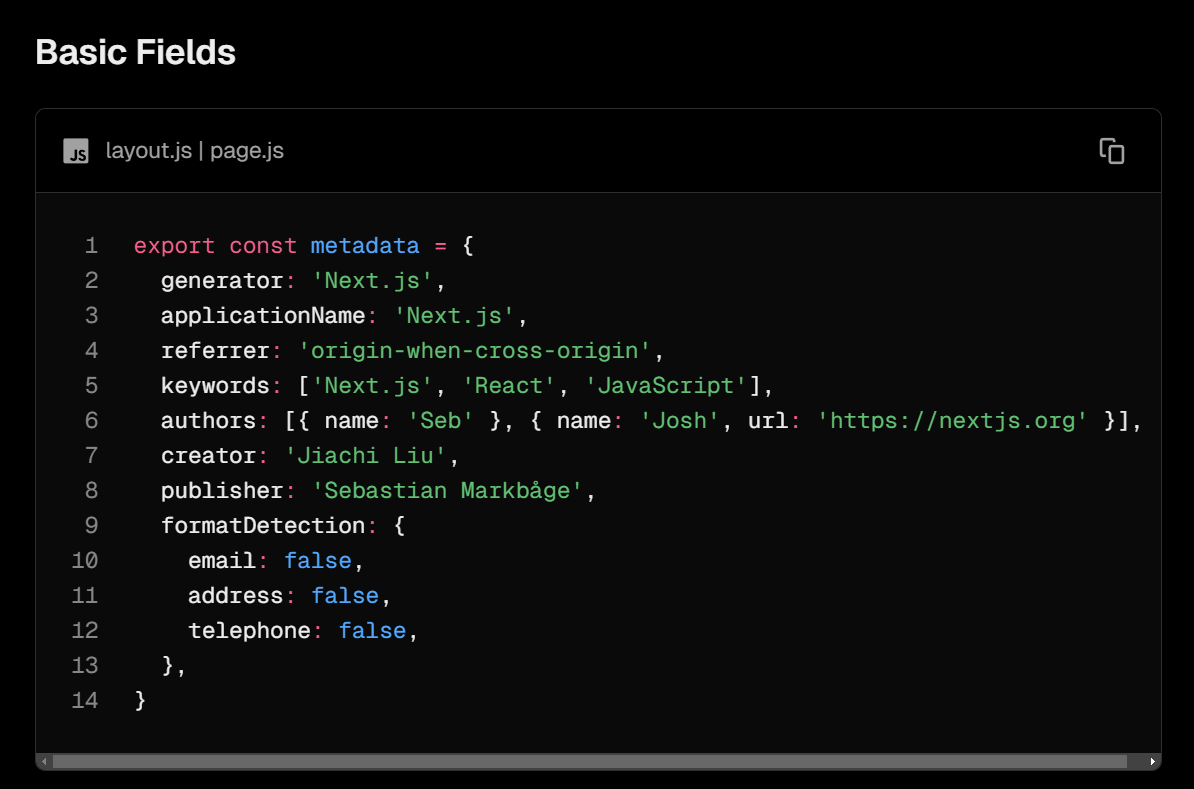Select the layout.js filename label

coord(148,151)
